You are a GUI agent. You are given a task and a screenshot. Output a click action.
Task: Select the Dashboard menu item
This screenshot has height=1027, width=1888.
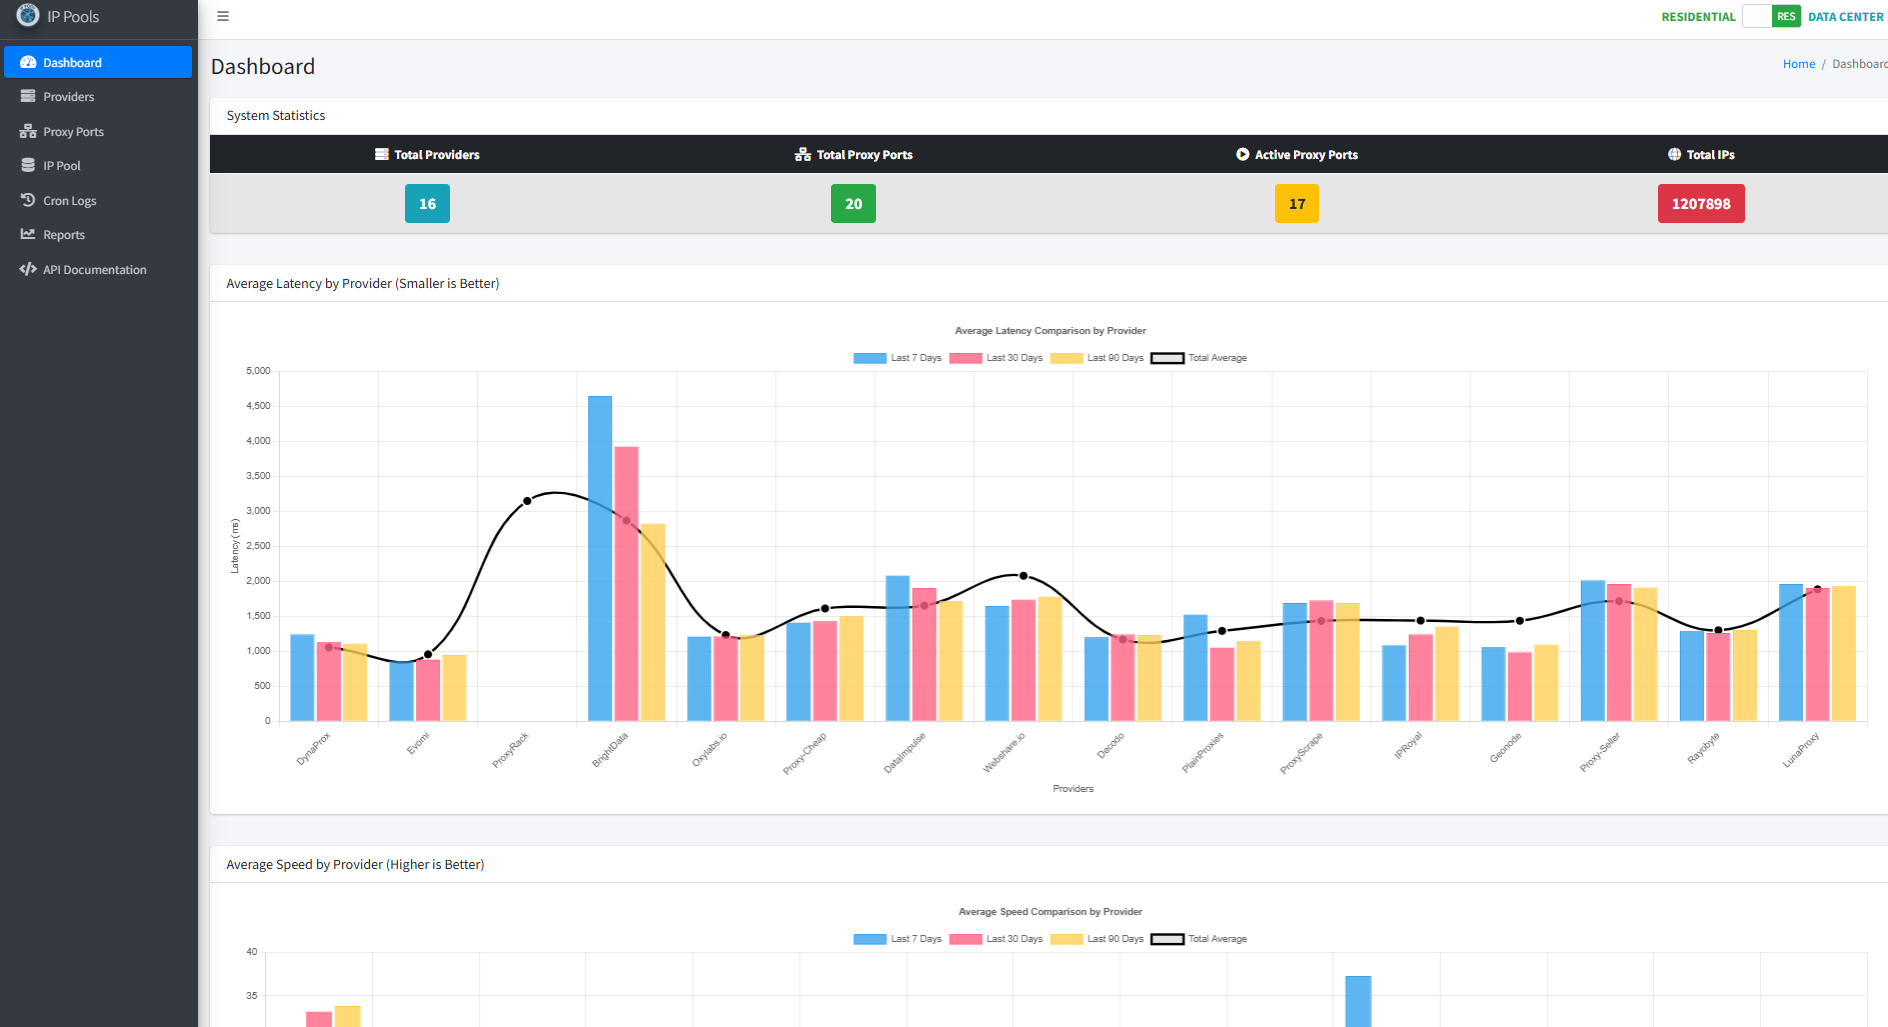click(98, 62)
